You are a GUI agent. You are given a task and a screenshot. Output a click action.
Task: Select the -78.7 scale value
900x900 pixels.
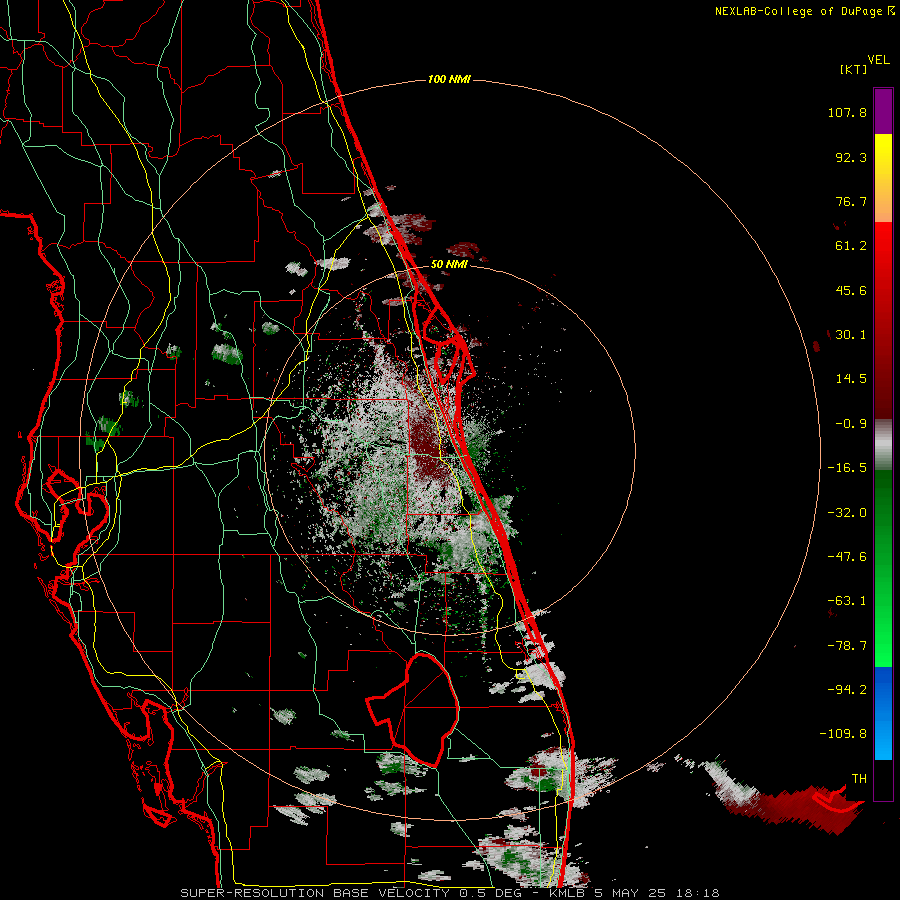(847, 646)
